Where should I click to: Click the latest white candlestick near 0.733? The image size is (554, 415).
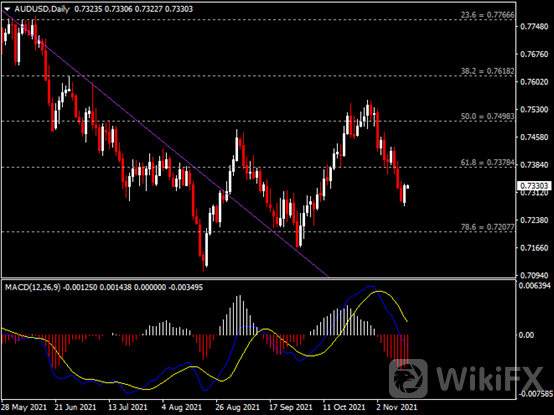click(x=405, y=194)
